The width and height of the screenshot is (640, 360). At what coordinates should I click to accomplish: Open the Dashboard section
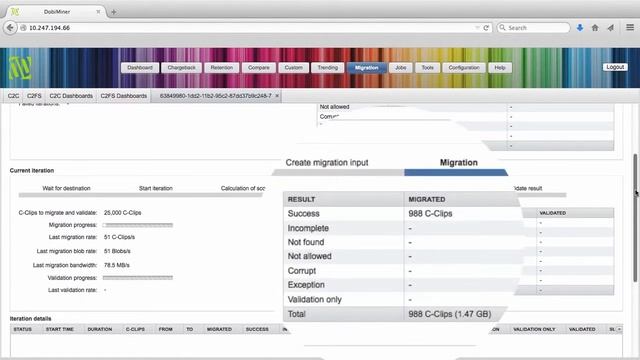tap(140, 68)
